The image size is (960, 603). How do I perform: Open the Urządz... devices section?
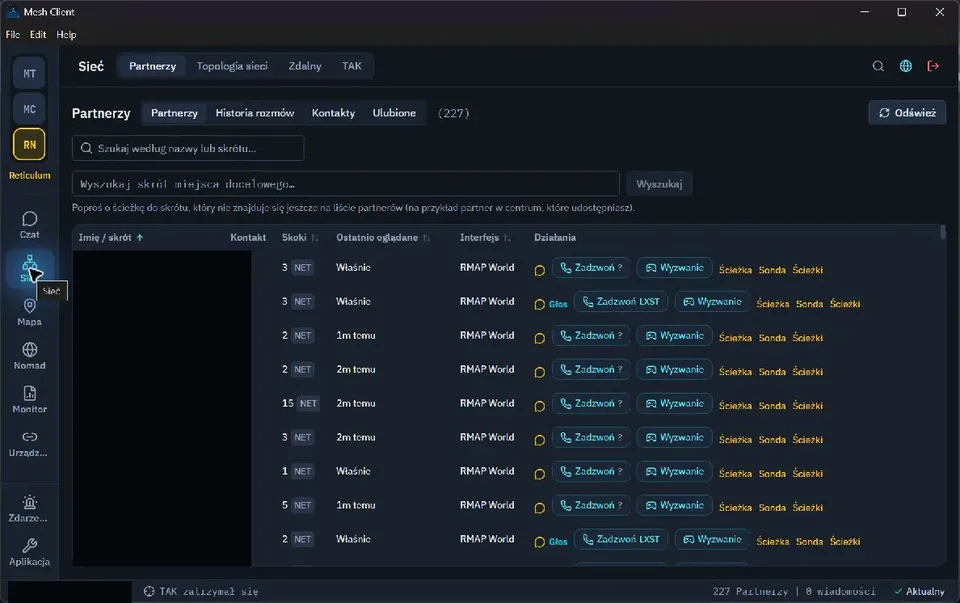[x=29, y=444]
